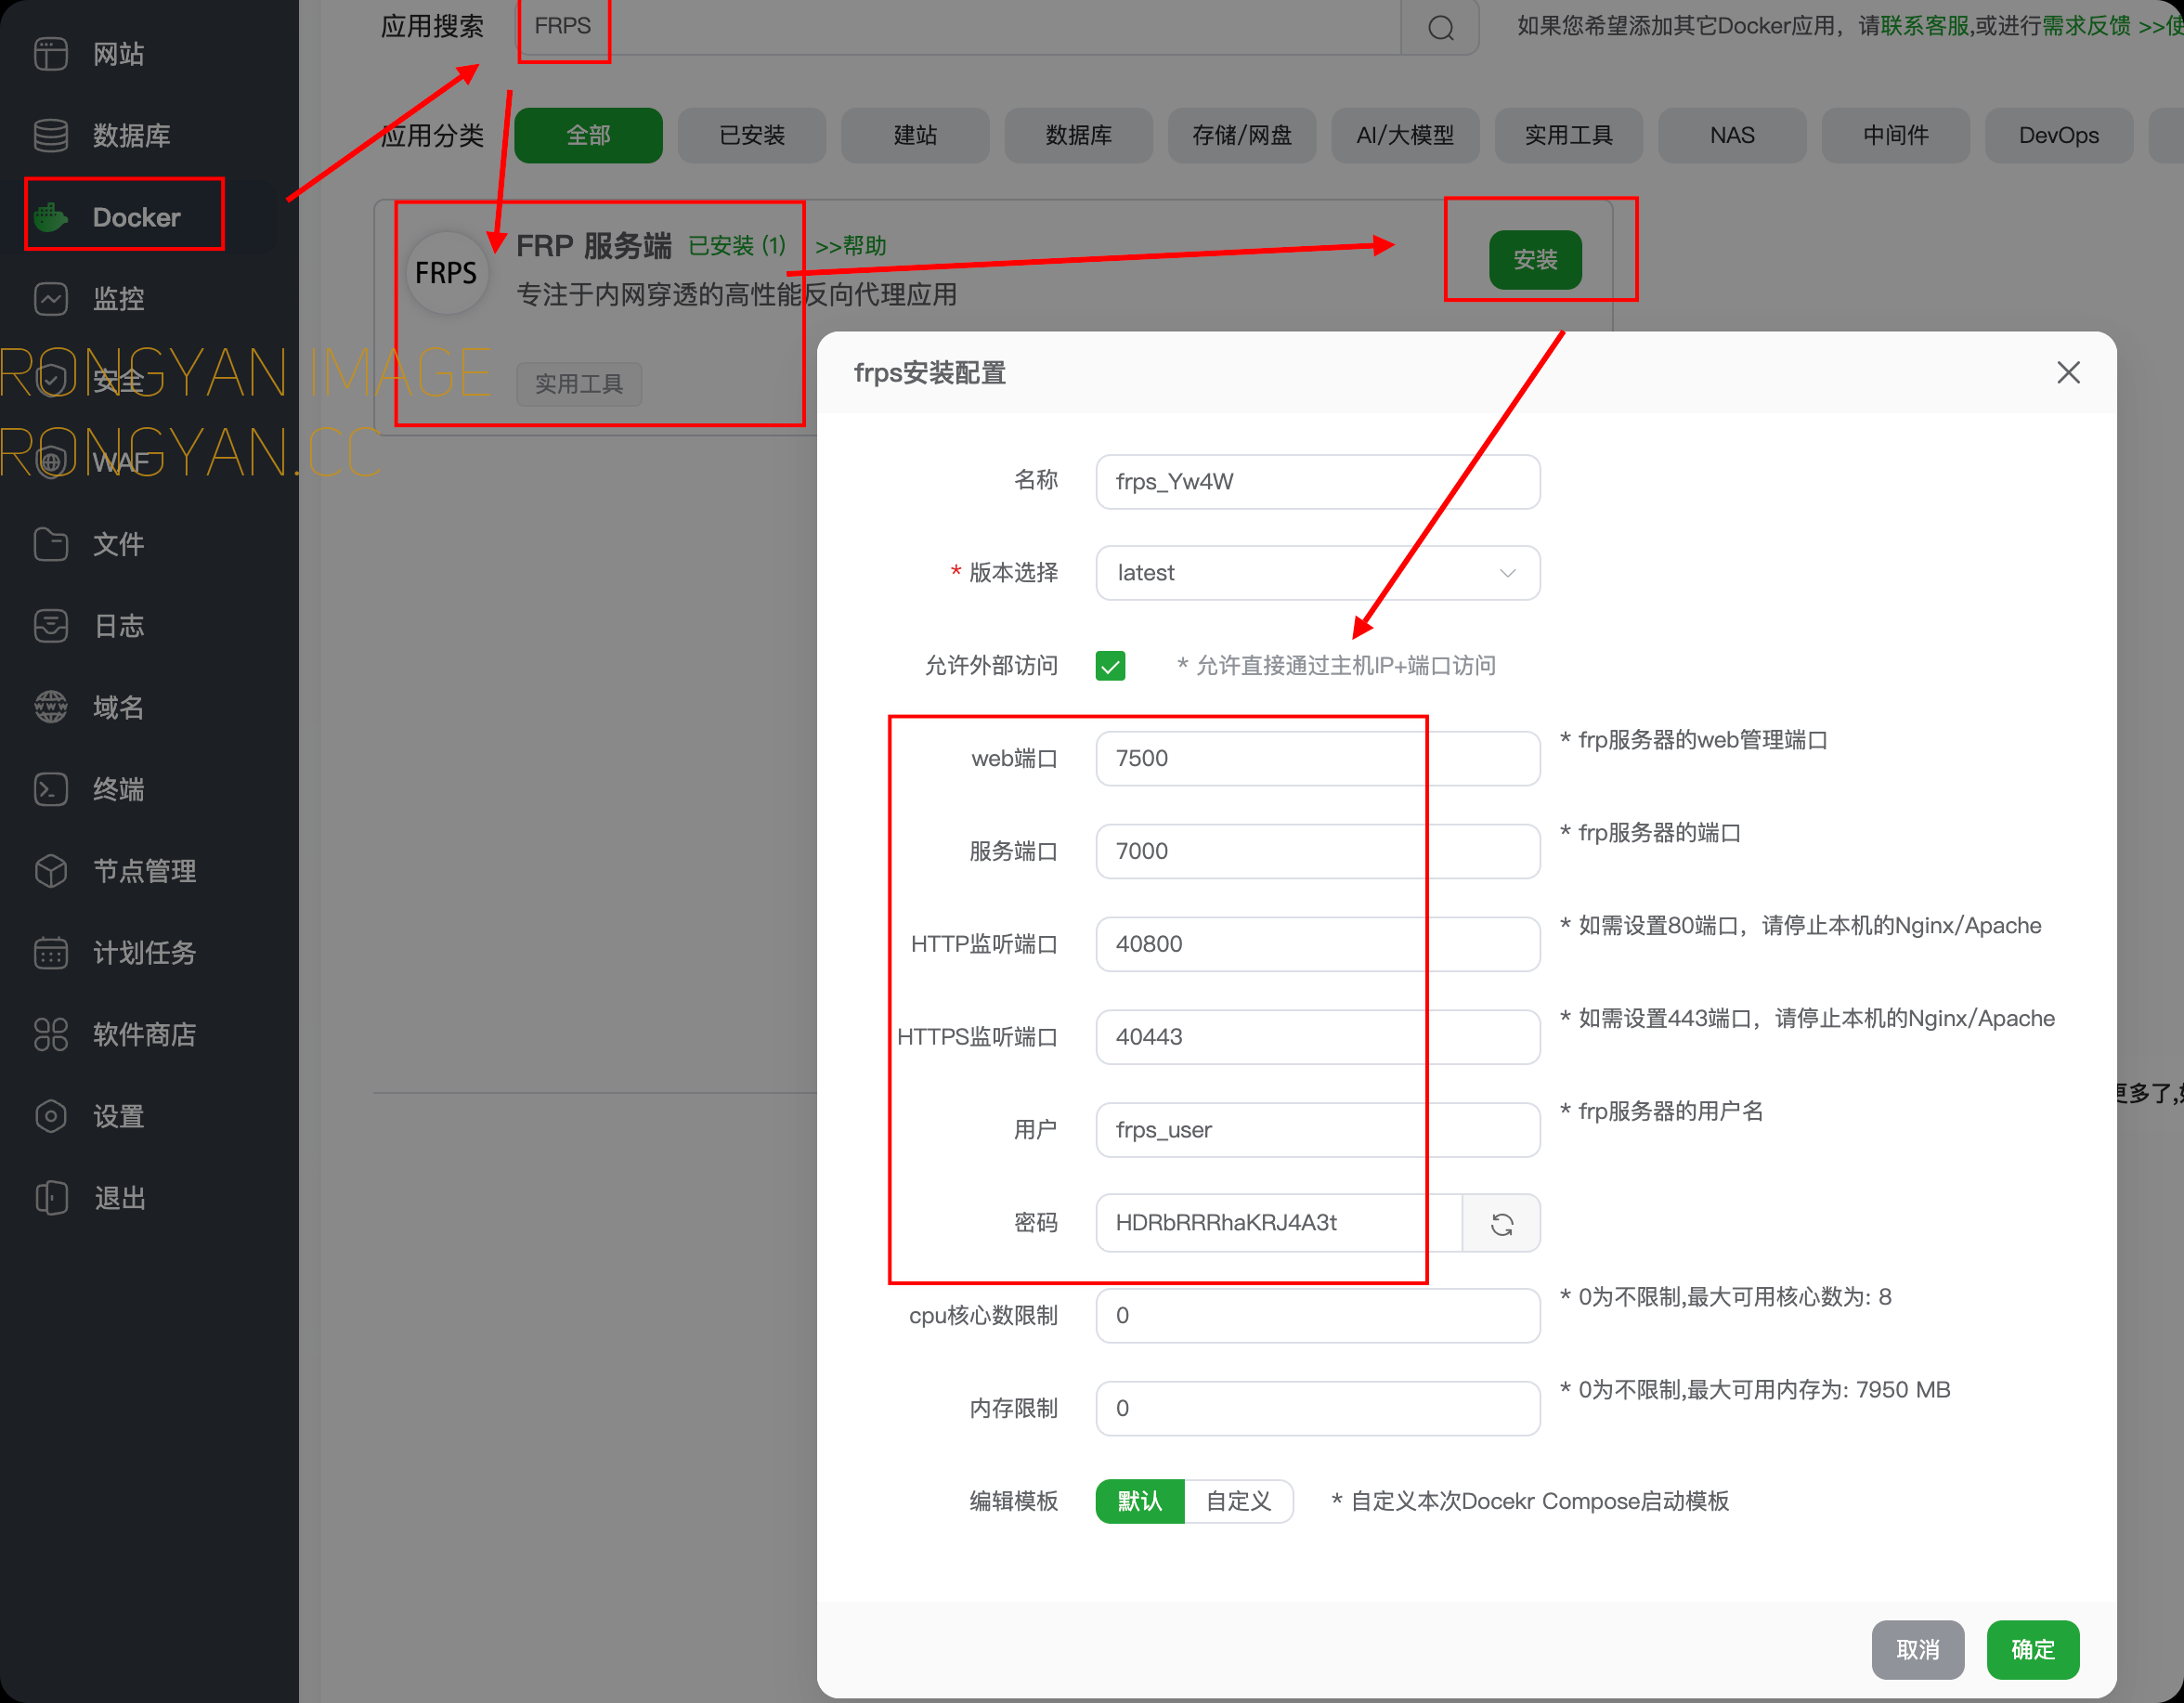Toggle the 允许外部访问 checkbox
The height and width of the screenshot is (1703, 2184).
click(x=1110, y=665)
